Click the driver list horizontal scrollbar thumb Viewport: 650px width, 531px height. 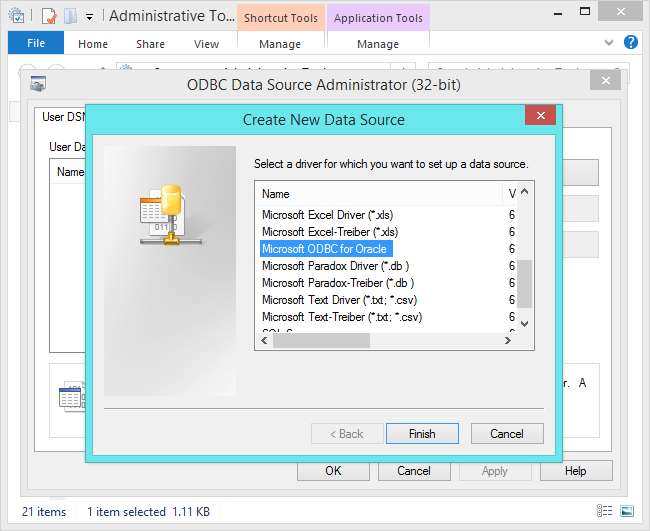(322, 341)
